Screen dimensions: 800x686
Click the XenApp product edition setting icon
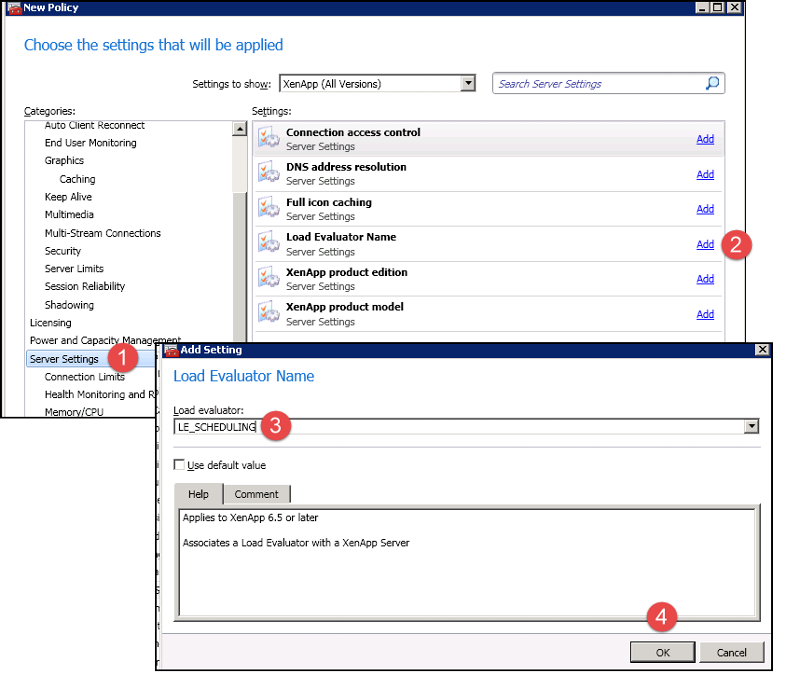[x=268, y=278]
